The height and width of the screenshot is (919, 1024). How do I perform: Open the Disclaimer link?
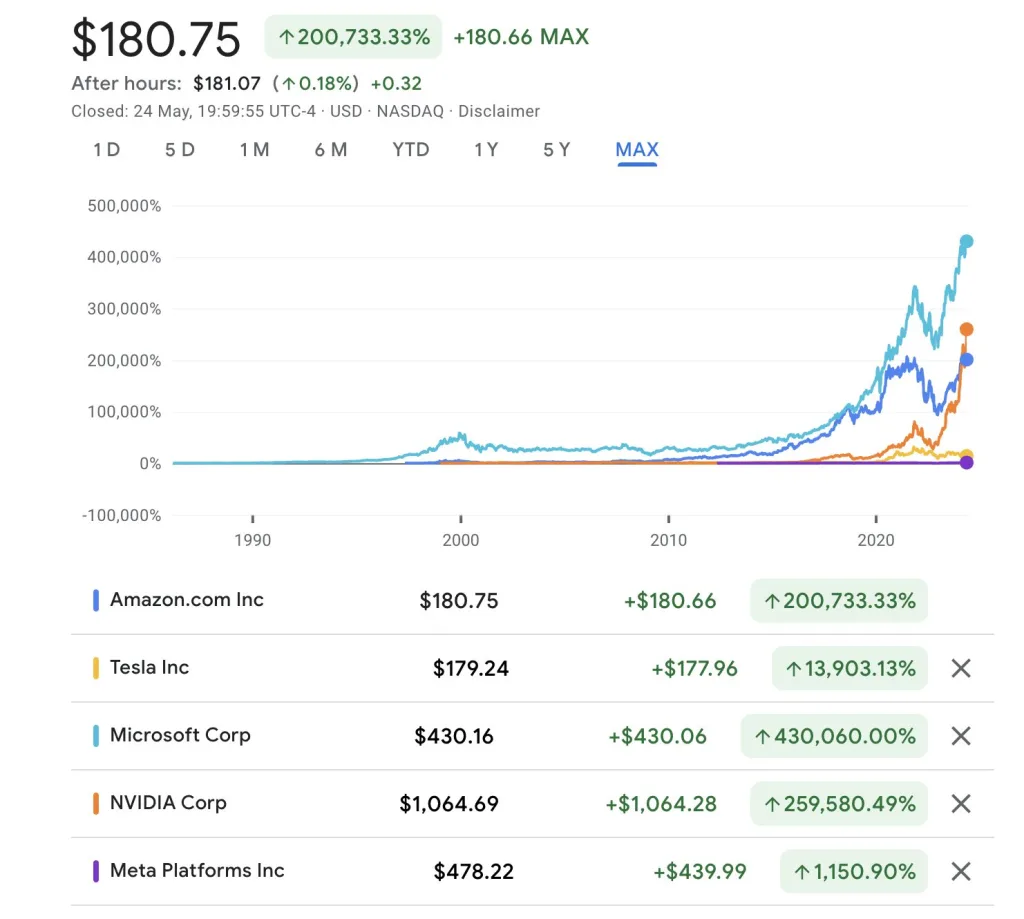pos(498,112)
